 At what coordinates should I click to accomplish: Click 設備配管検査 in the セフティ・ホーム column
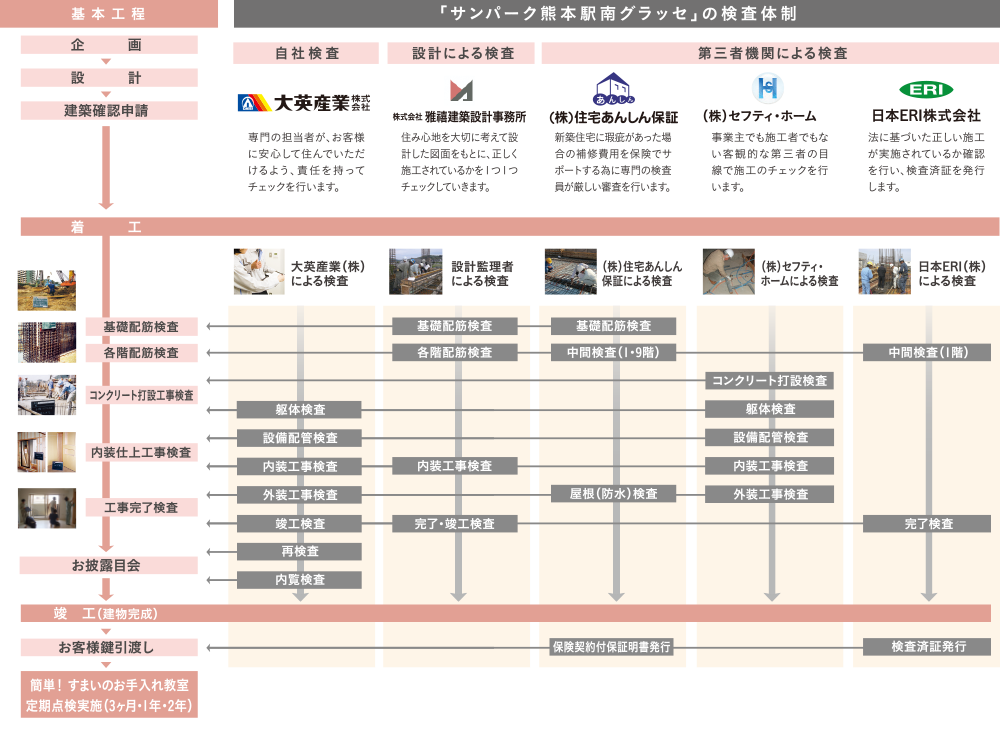click(770, 438)
